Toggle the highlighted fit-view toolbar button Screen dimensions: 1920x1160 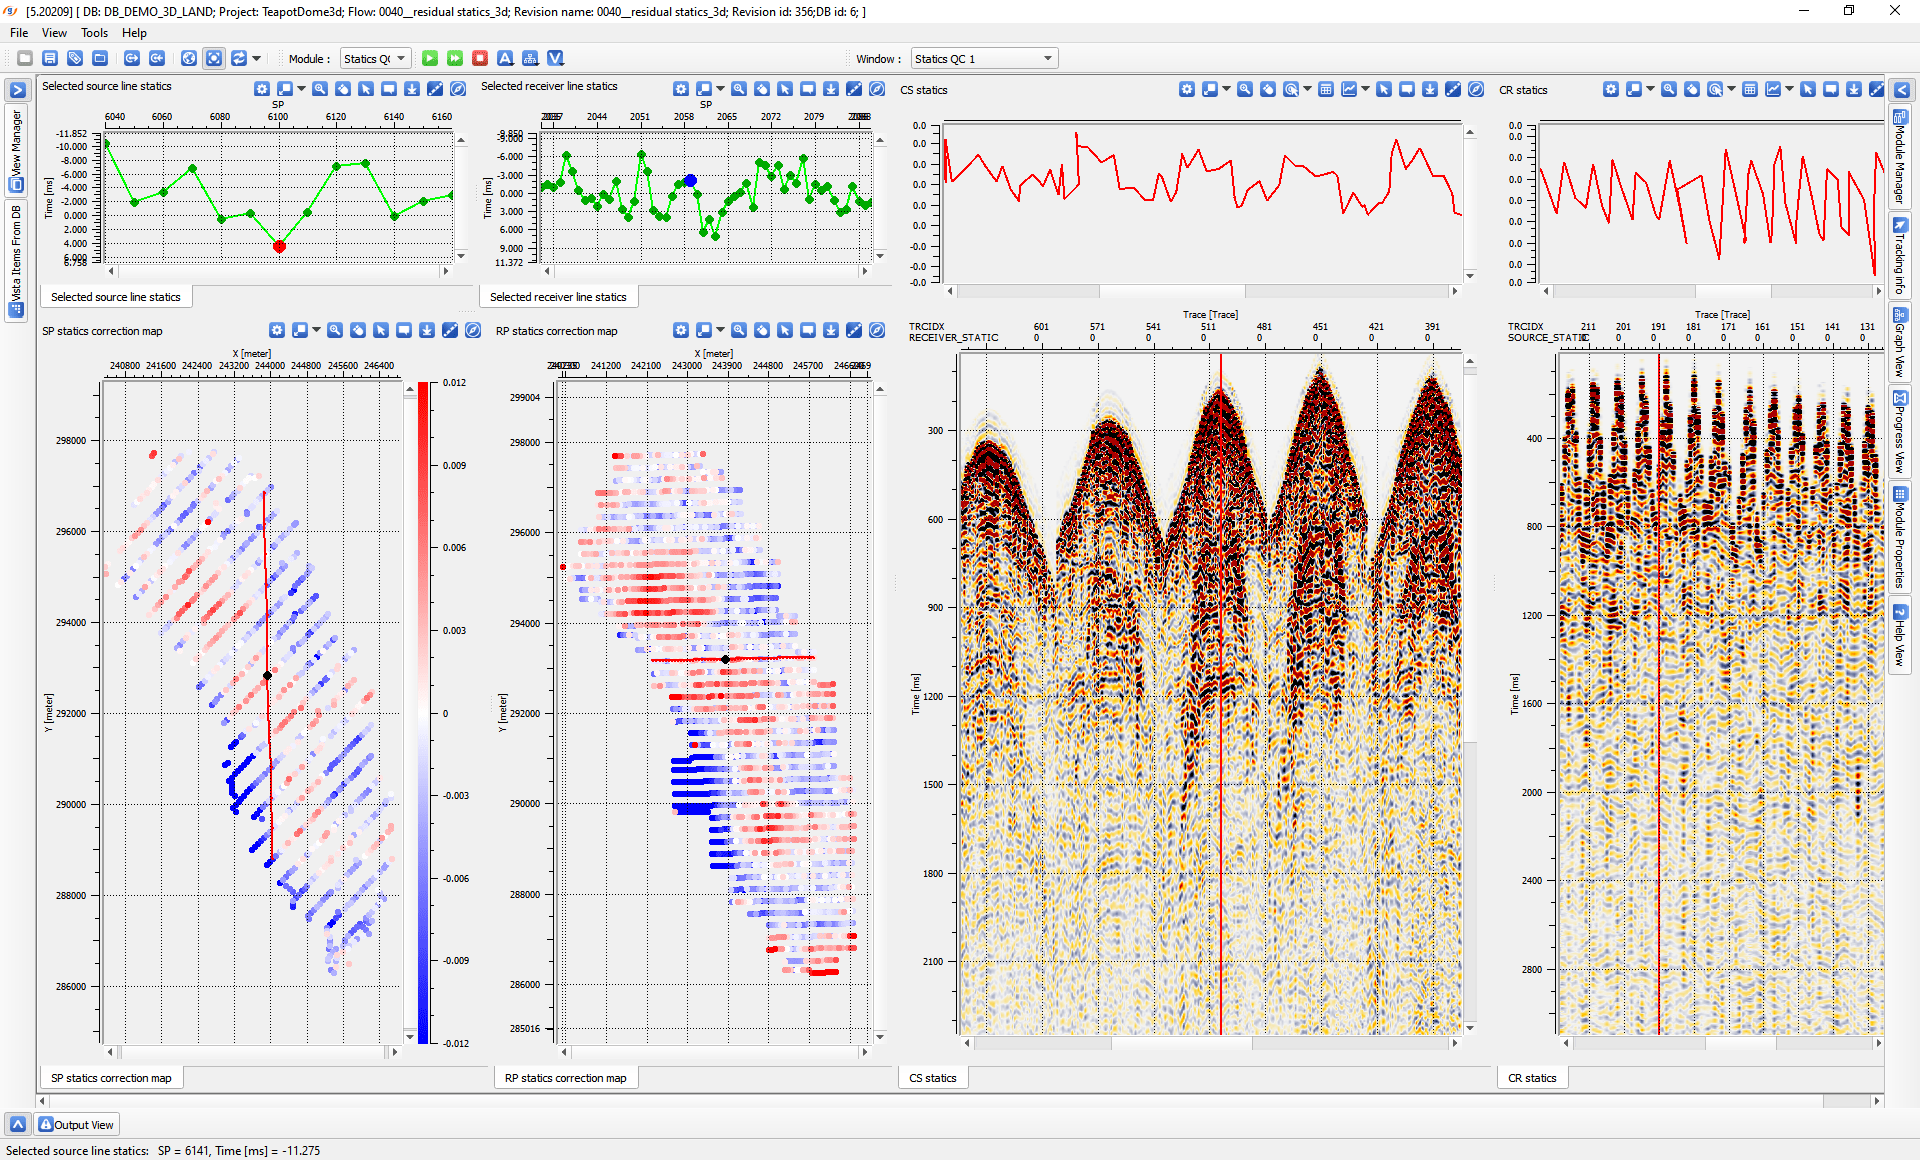(x=214, y=59)
